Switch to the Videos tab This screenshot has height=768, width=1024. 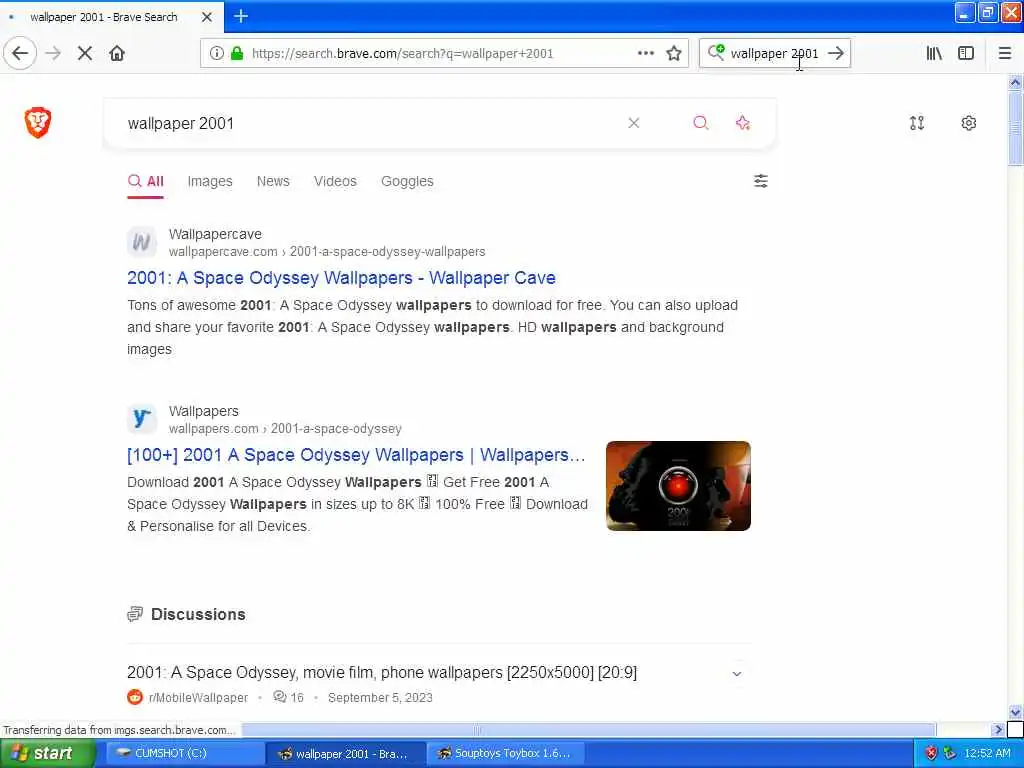(335, 181)
